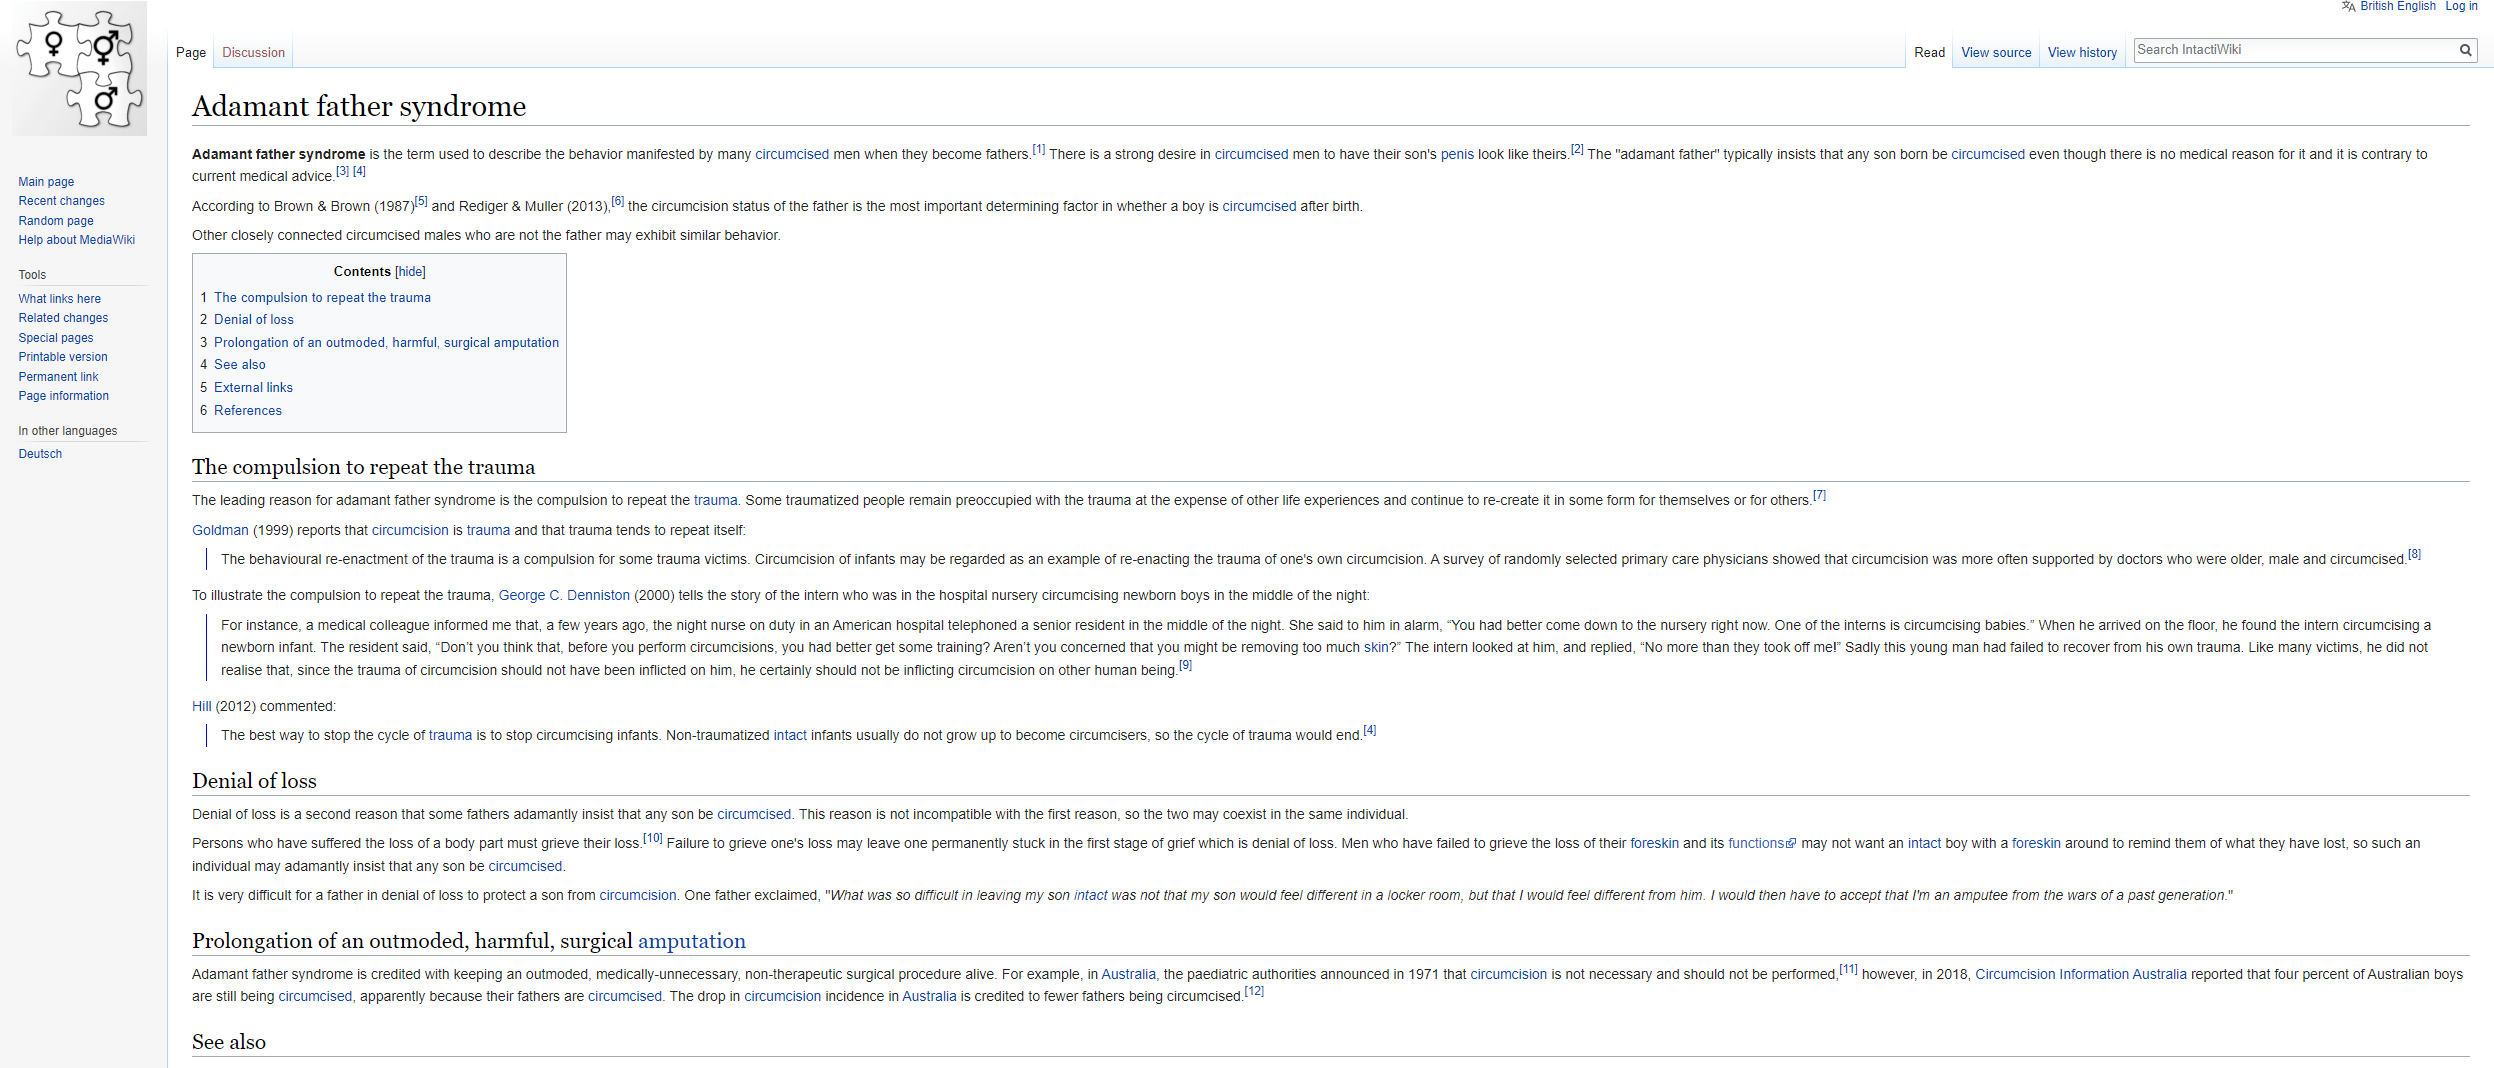The image size is (2494, 1068).
Task: Open the external functions link
Action: pyautogui.click(x=1762, y=844)
